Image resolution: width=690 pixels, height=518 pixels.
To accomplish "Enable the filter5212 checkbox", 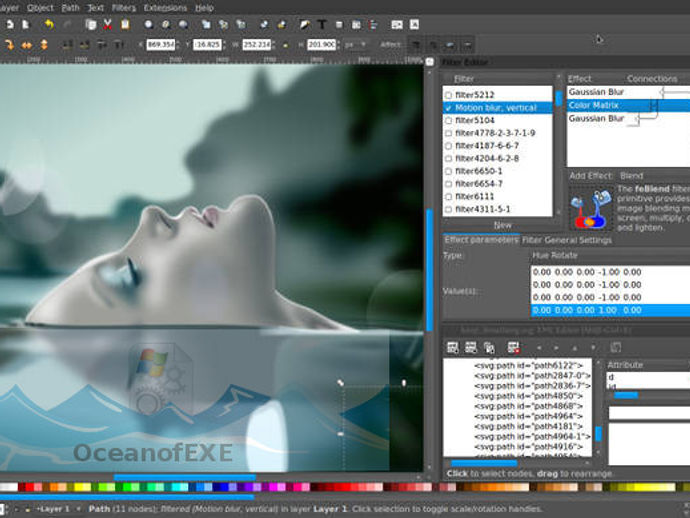I will pos(449,95).
